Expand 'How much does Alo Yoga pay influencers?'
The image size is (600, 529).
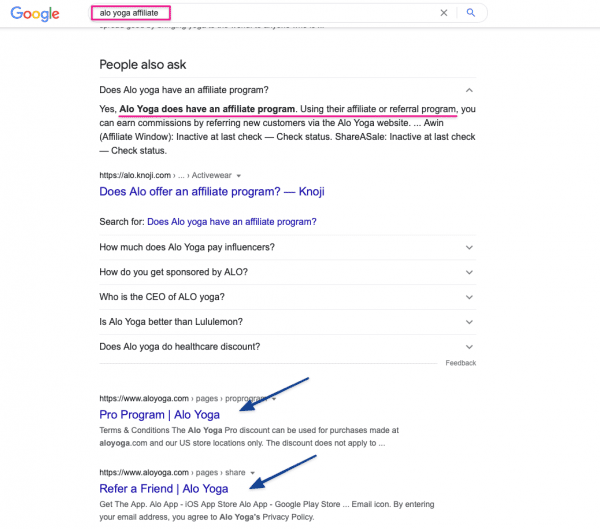(287, 247)
